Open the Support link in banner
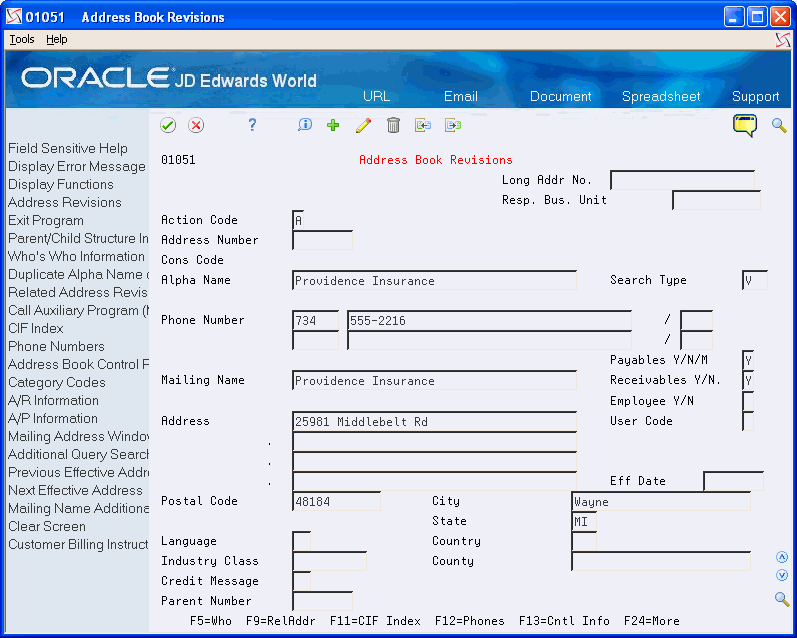Image resolution: width=797 pixels, height=638 pixels. pos(755,96)
